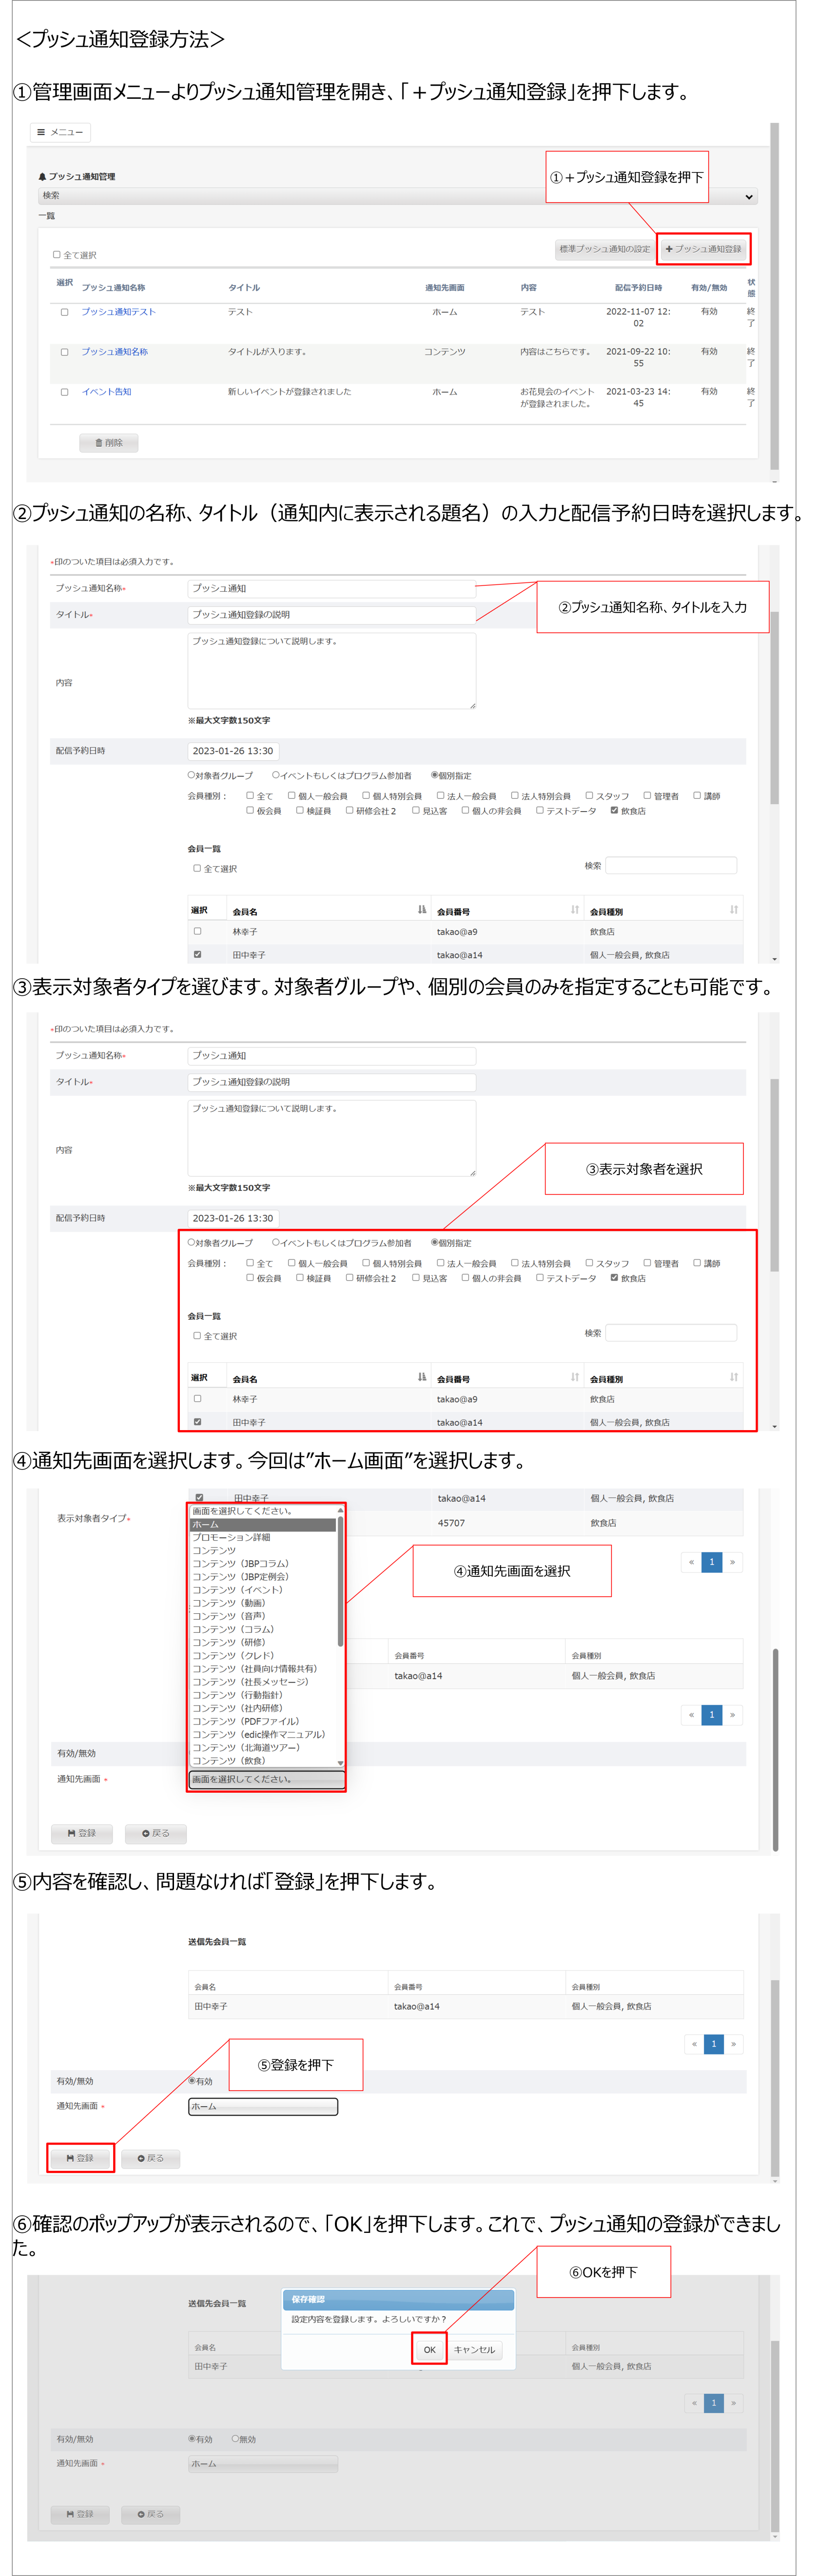Tick 管理者 checkbox in step ③ screenshot

tap(647, 1263)
